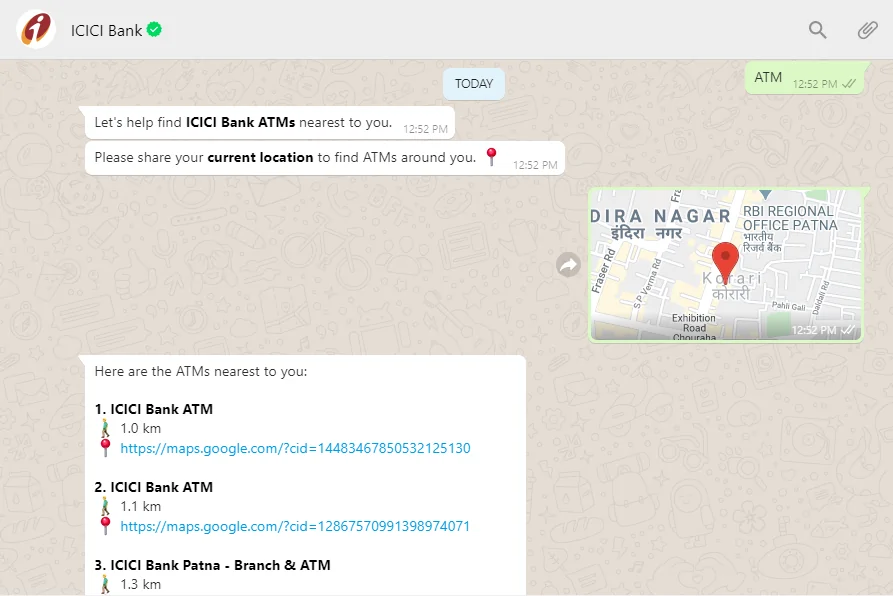
Task: Open the Google Maps link ending 2125130
Action: point(295,448)
